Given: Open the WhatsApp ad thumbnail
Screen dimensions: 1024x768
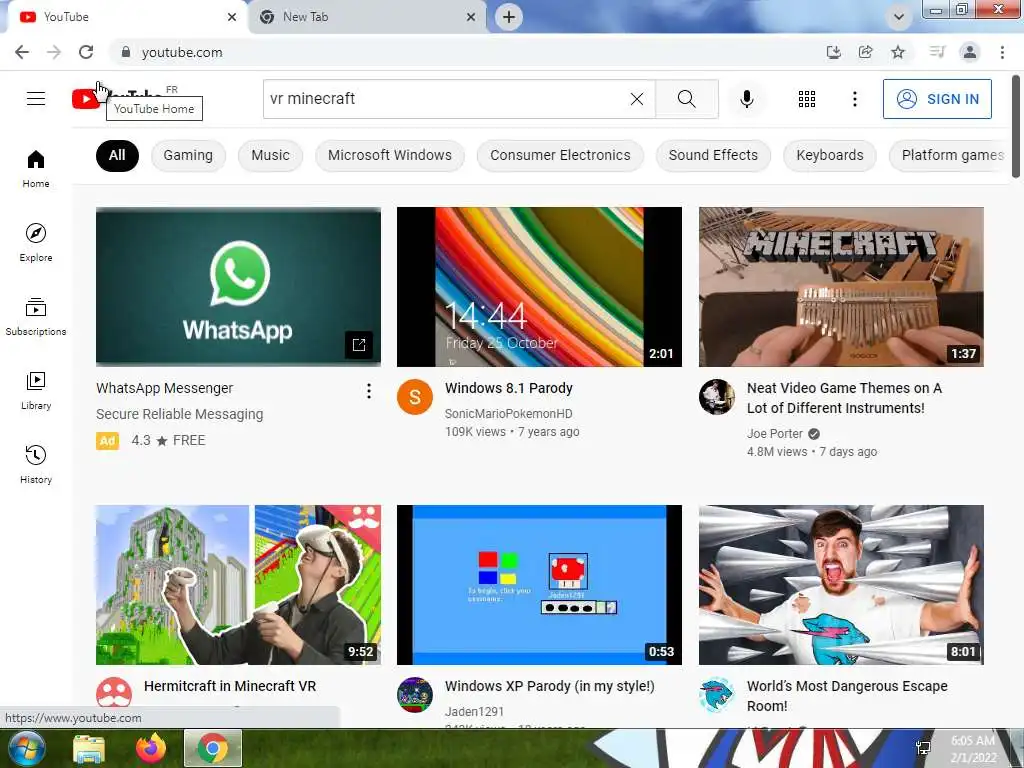Looking at the screenshot, I should pos(238,287).
